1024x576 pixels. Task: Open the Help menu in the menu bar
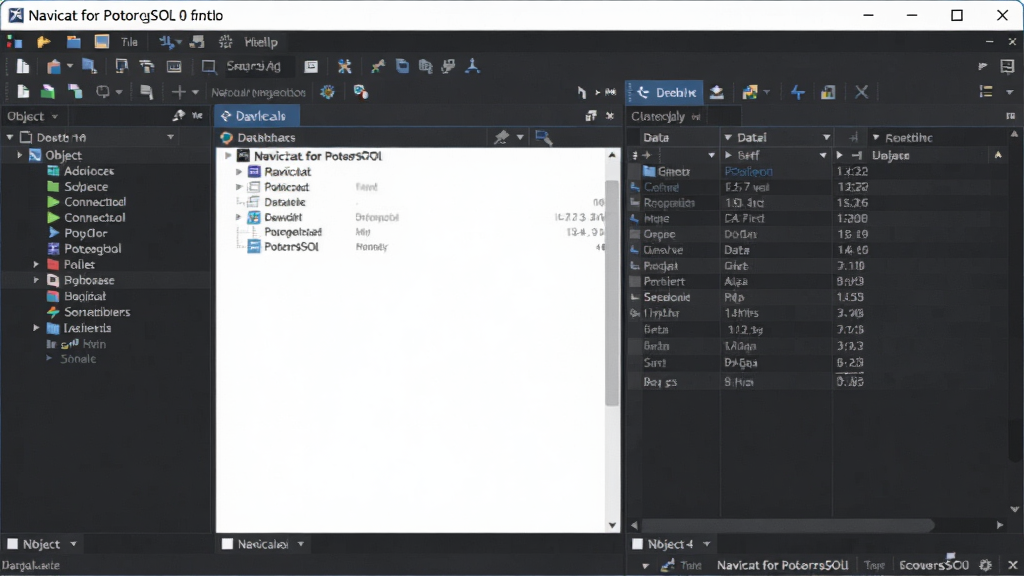[261, 42]
